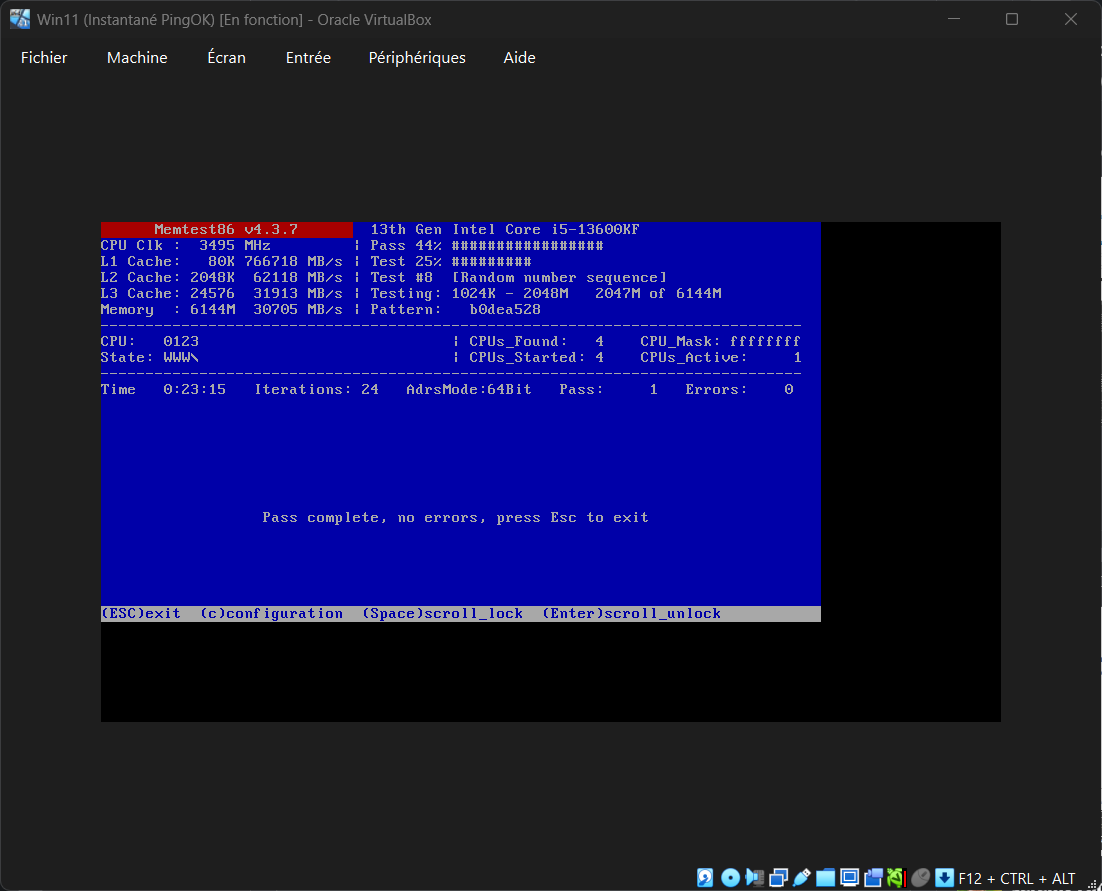Click the mouse integration status icon
Viewport: 1102px width, 891px height.
pos(920,878)
